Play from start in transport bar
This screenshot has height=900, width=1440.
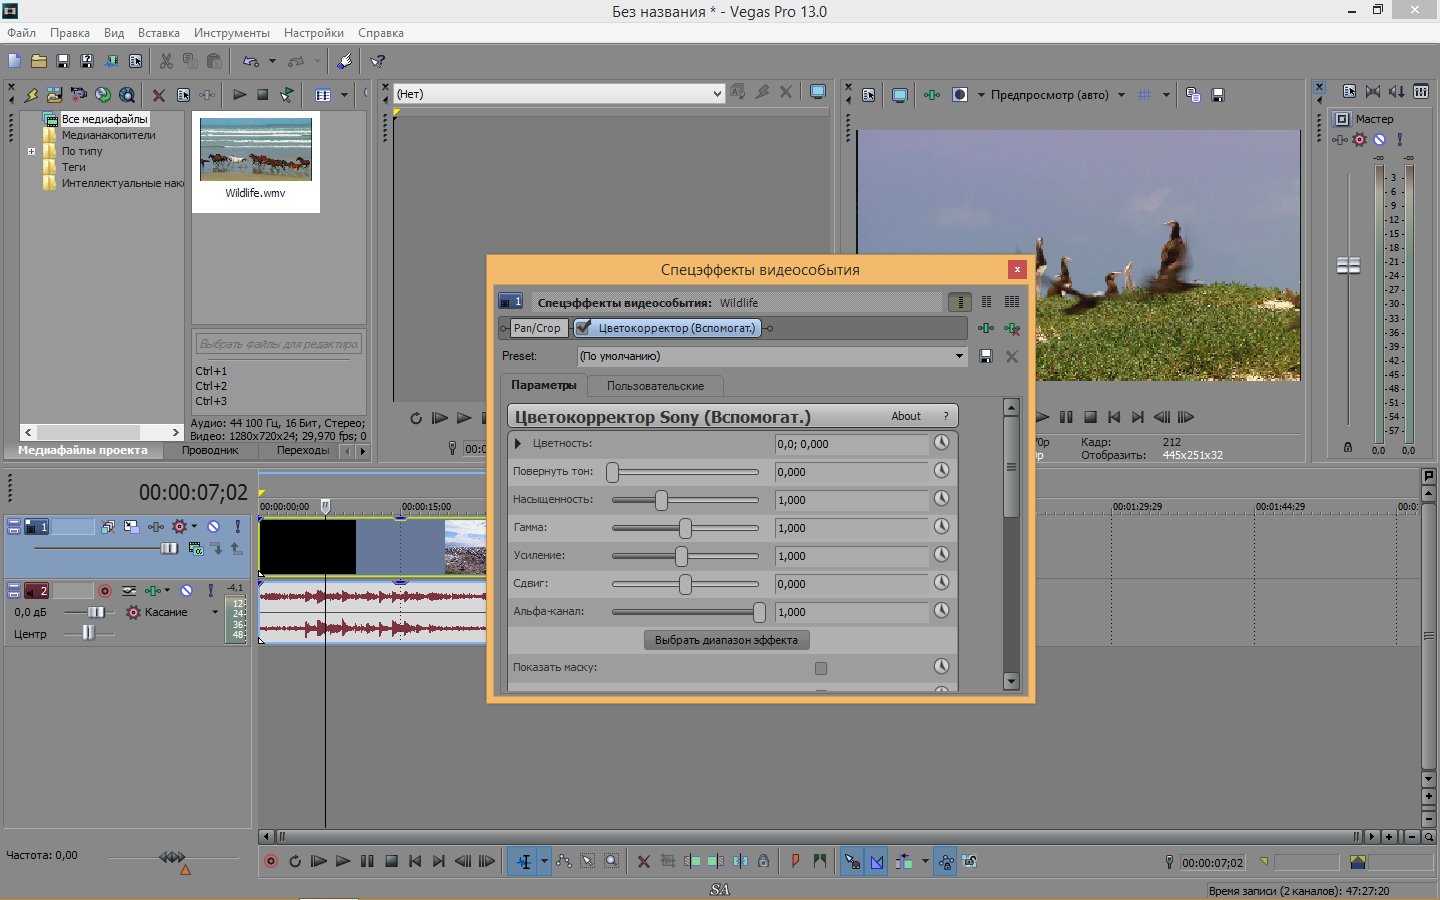tap(319, 861)
